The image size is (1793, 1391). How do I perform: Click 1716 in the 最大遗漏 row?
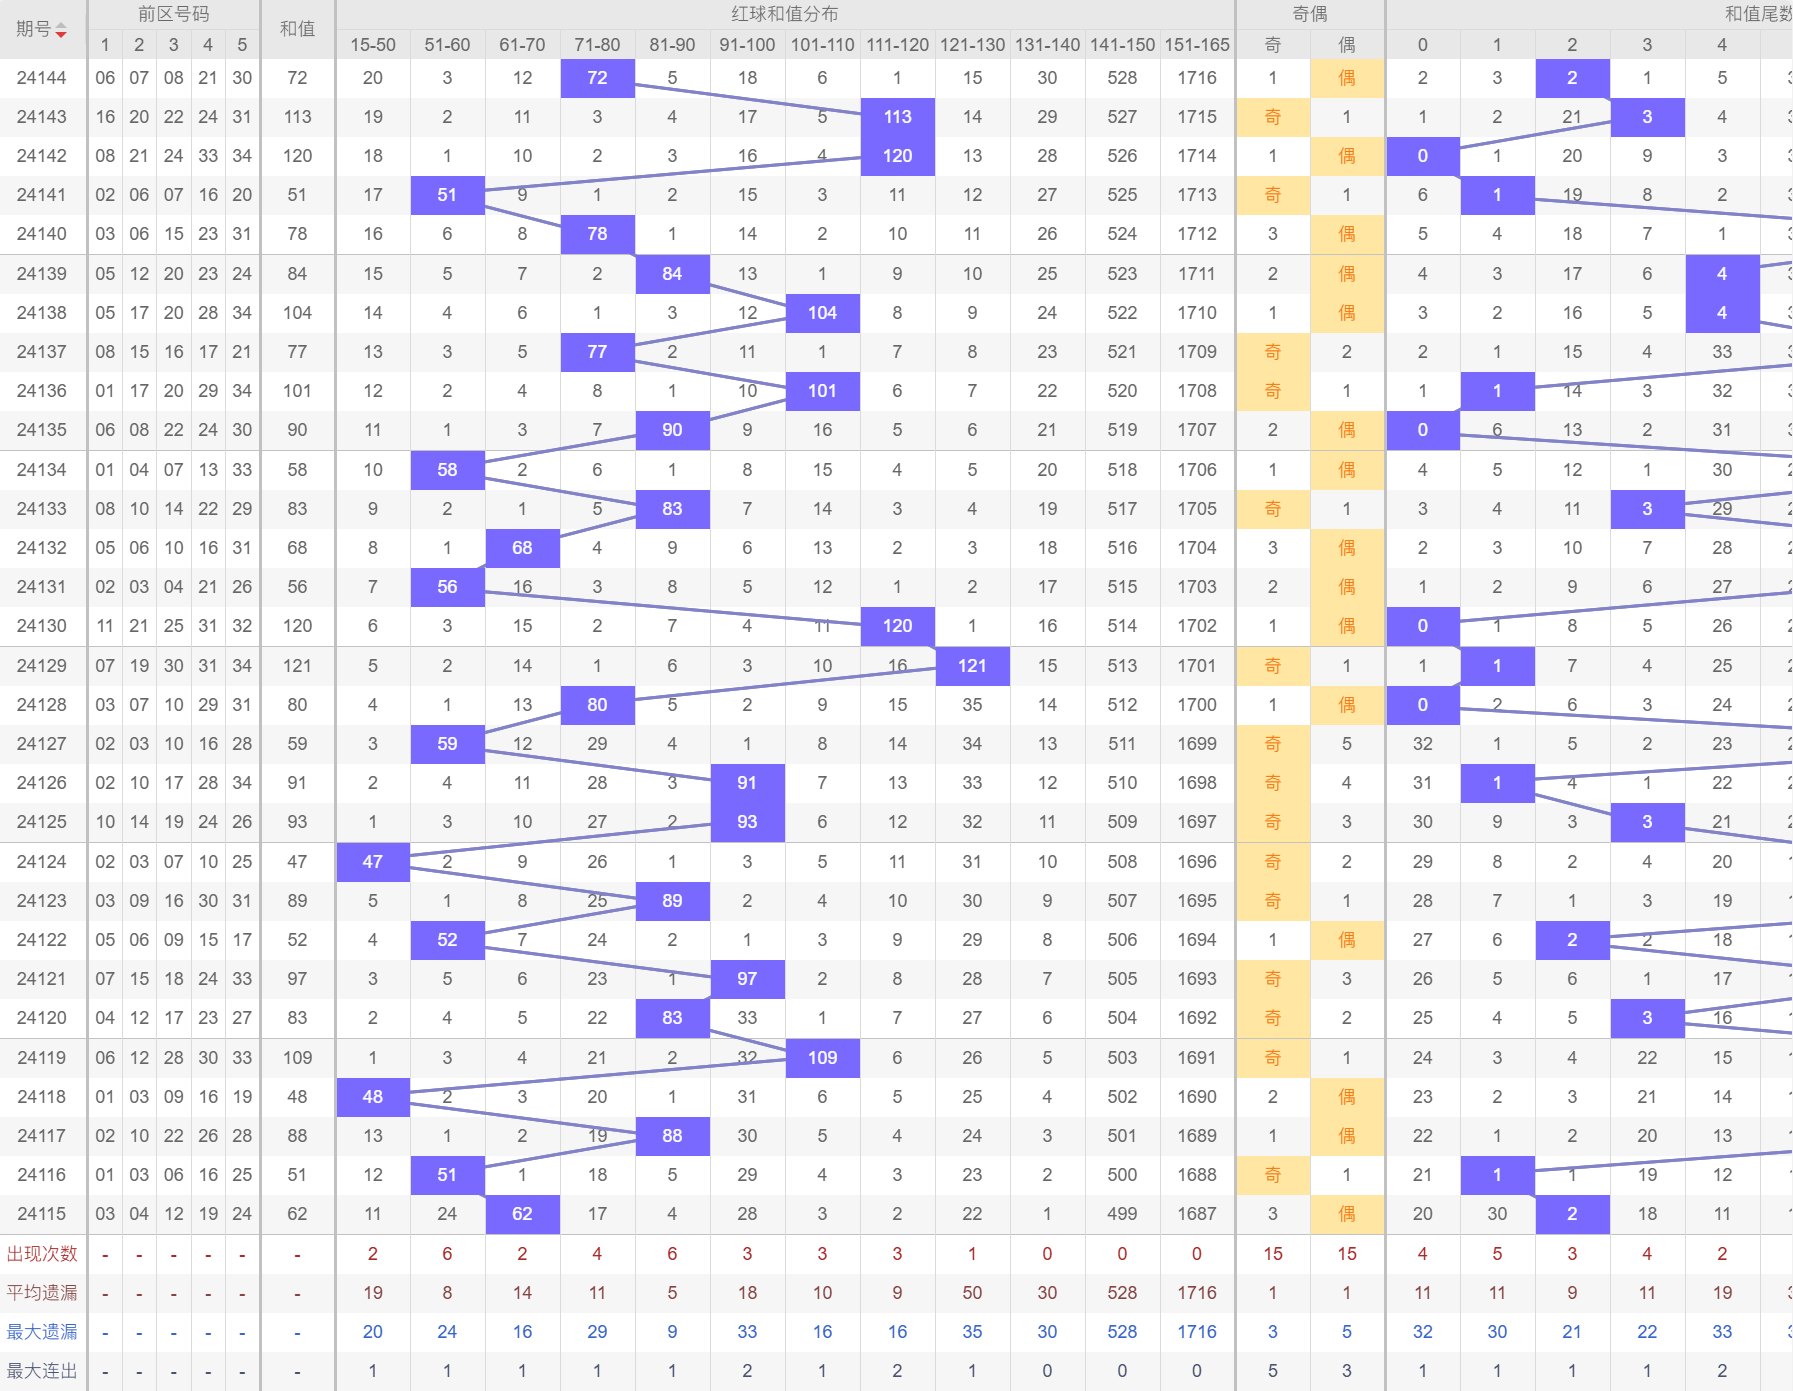coord(1197,1332)
